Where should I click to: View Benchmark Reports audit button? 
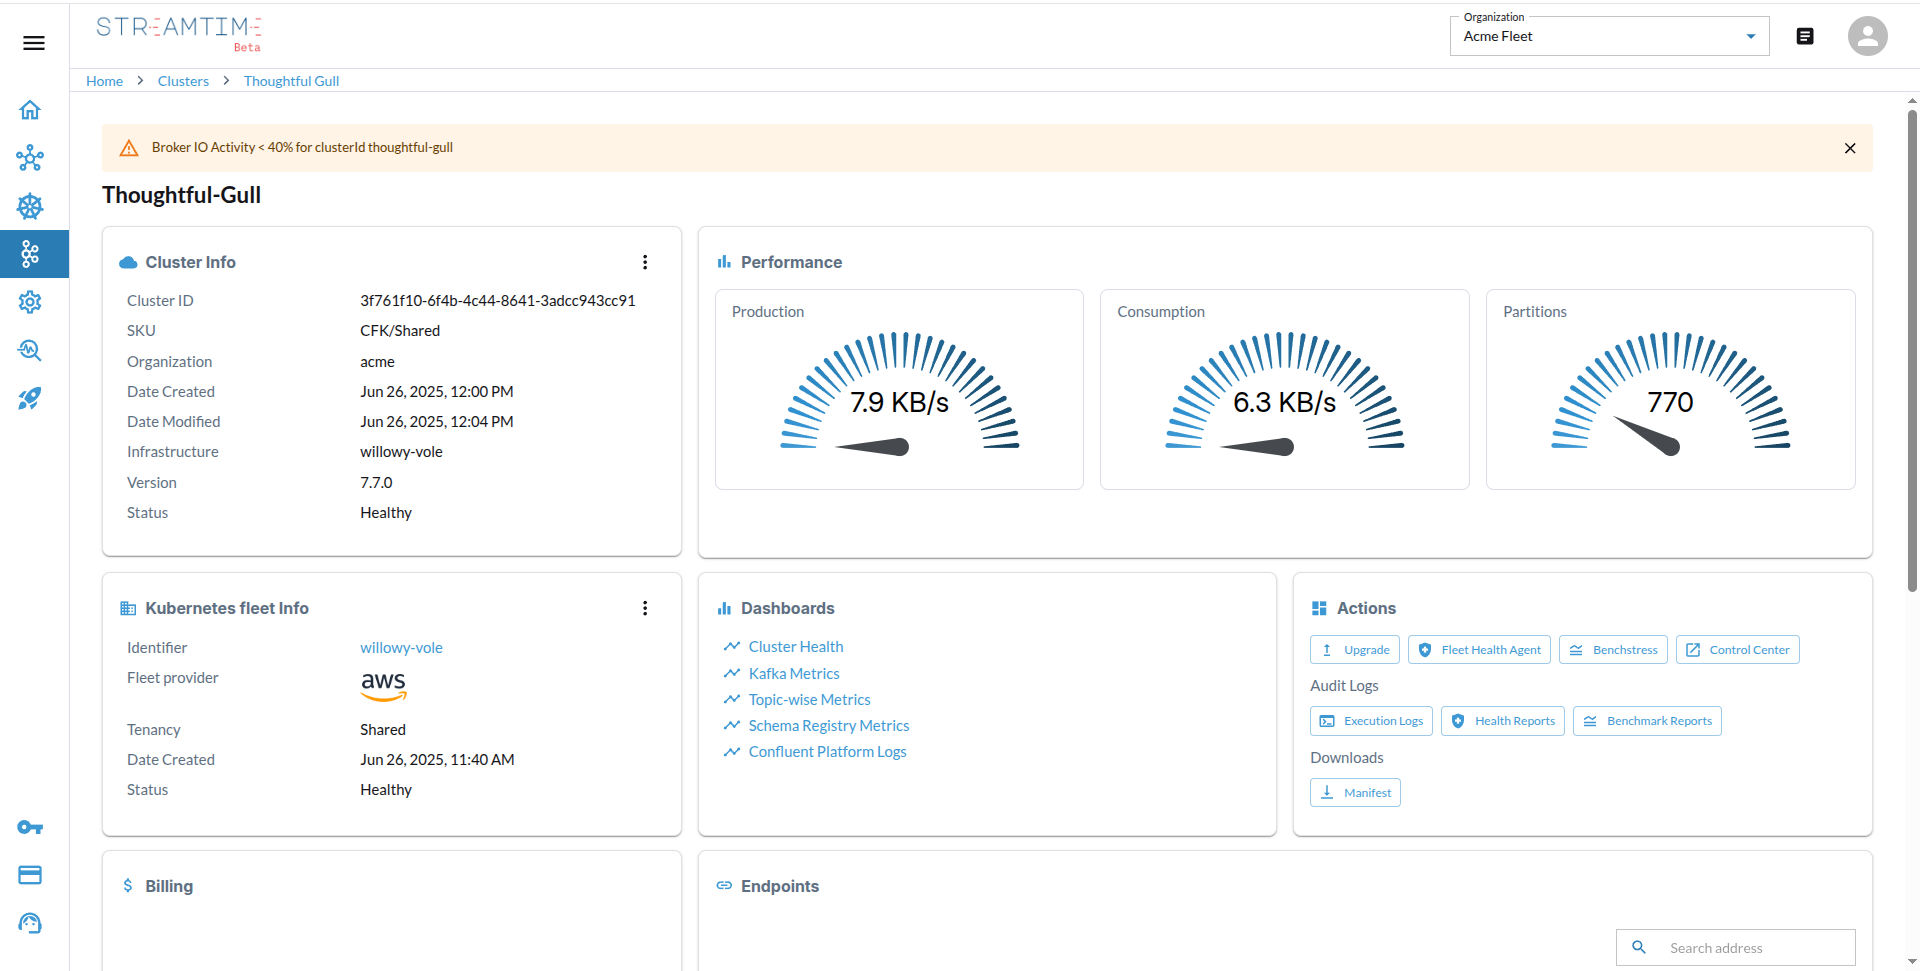pyautogui.click(x=1647, y=721)
